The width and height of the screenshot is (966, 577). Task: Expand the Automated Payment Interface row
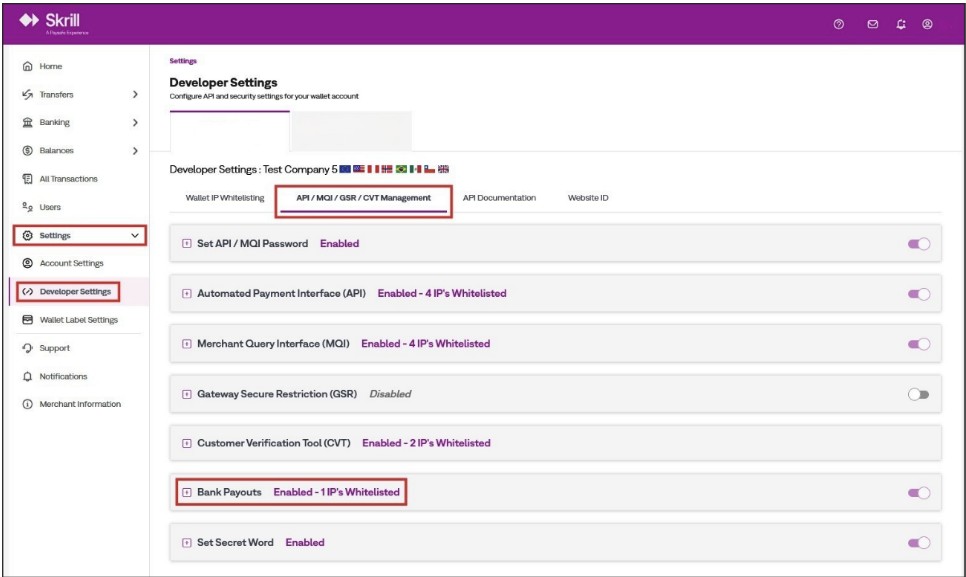(x=187, y=294)
